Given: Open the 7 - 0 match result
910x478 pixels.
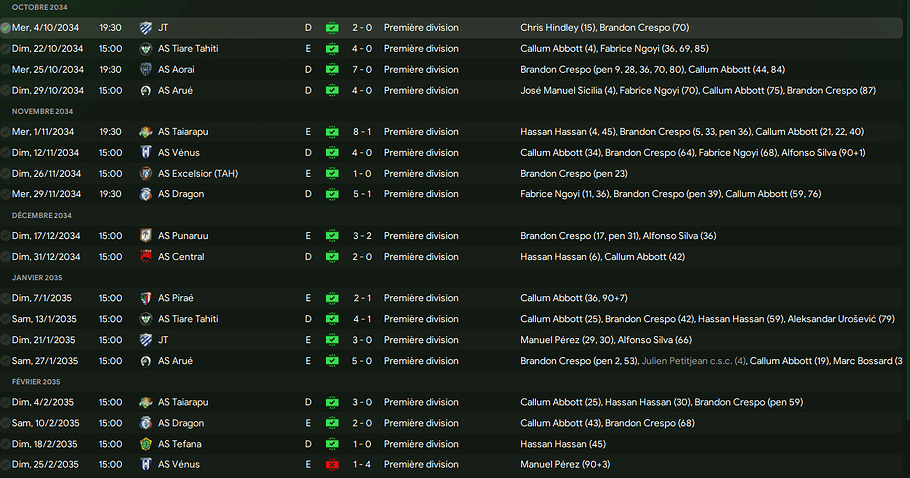Looking at the screenshot, I should pyautogui.click(x=361, y=69).
